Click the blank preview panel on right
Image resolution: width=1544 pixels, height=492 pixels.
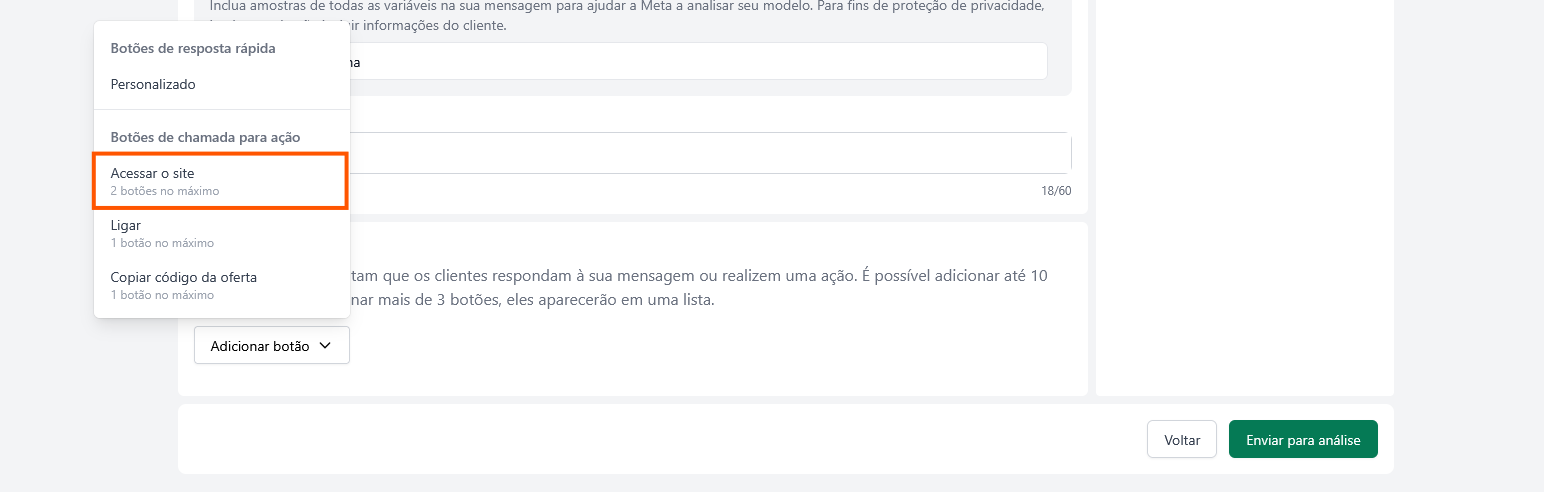(1245, 200)
